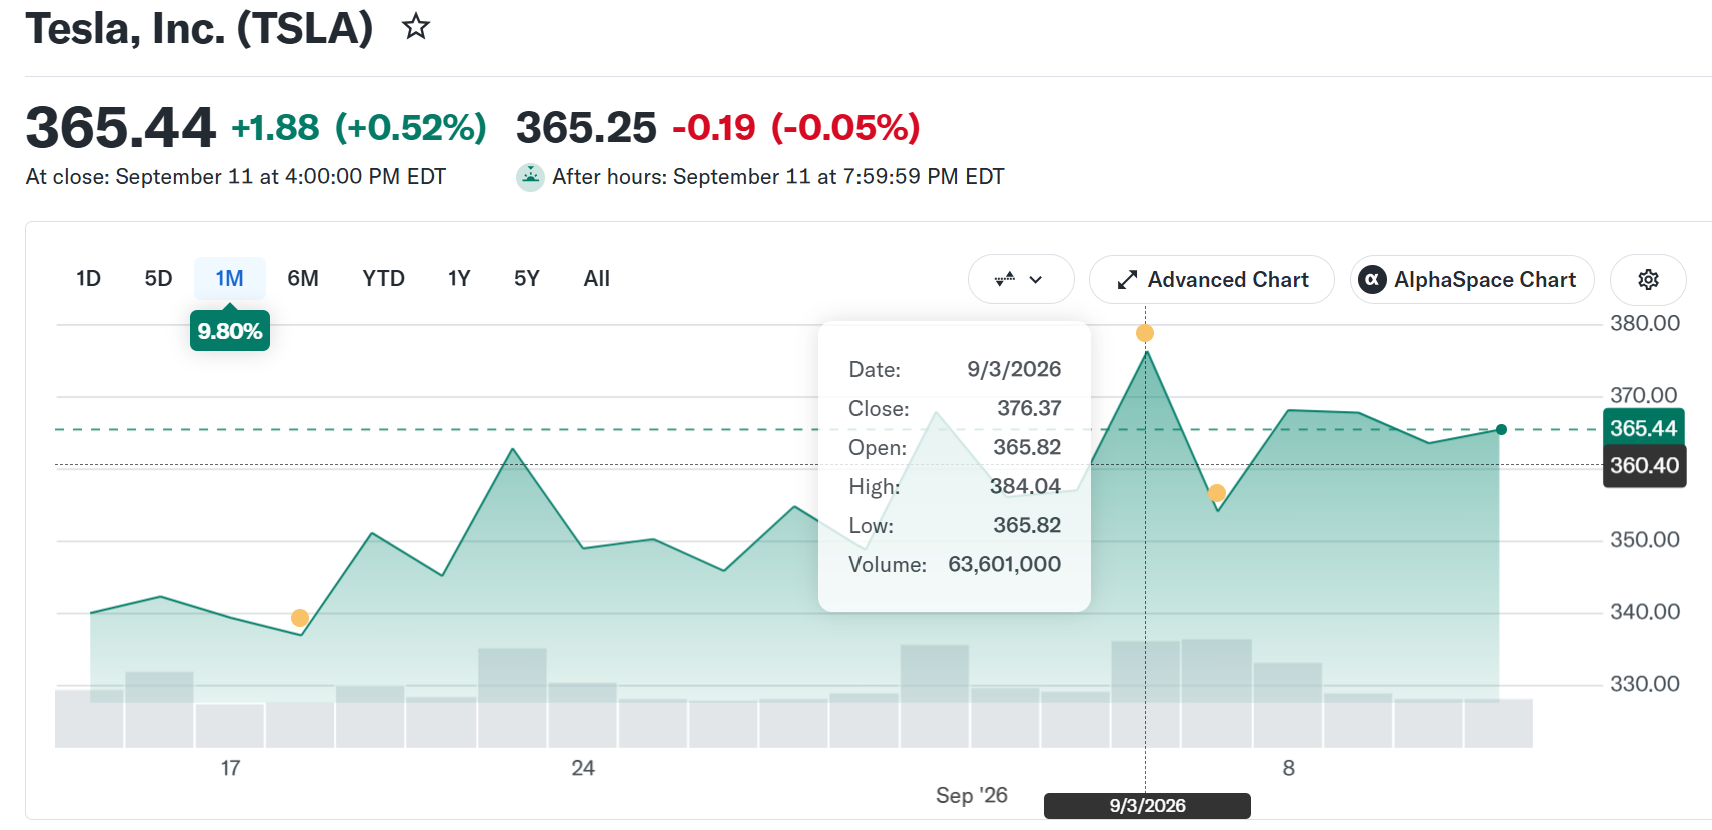Screen dimensions: 1712x830
Task: Select the All time range
Action: point(597,279)
